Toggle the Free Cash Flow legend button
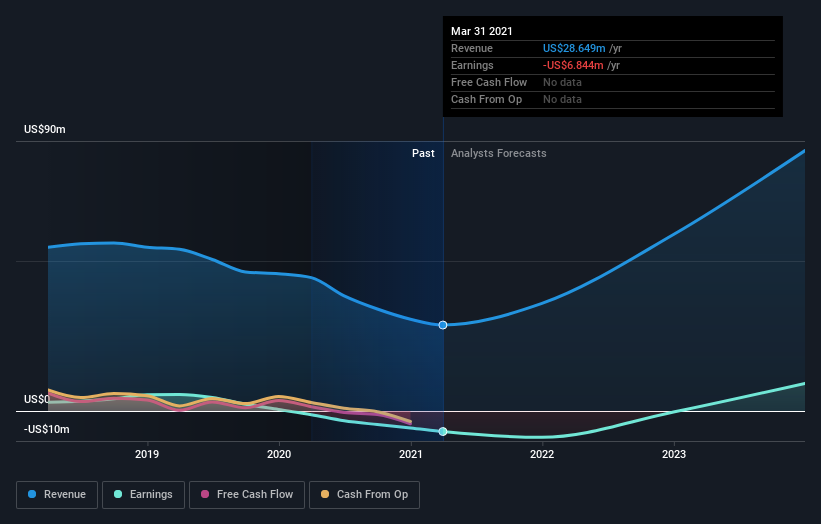Image resolution: width=821 pixels, height=524 pixels. pyautogui.click(x=247, y=495)
